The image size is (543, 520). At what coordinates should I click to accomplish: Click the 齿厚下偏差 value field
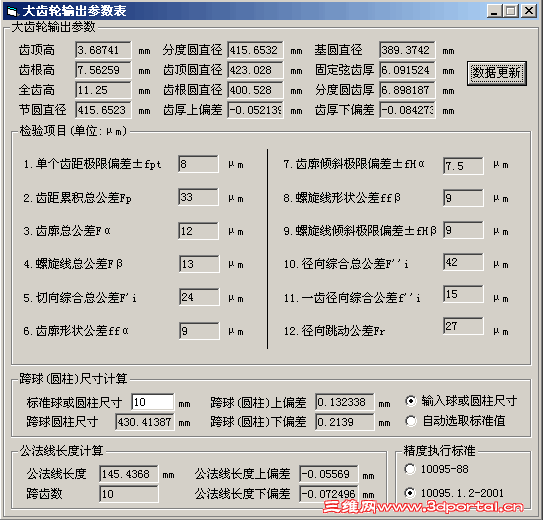[x=407, y=110]
